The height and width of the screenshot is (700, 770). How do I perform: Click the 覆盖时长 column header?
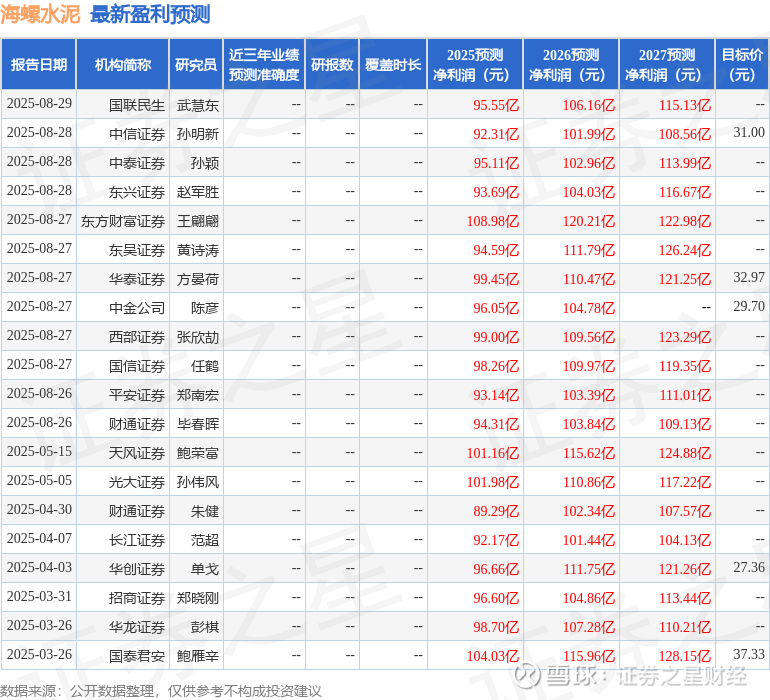pos(393,64)
